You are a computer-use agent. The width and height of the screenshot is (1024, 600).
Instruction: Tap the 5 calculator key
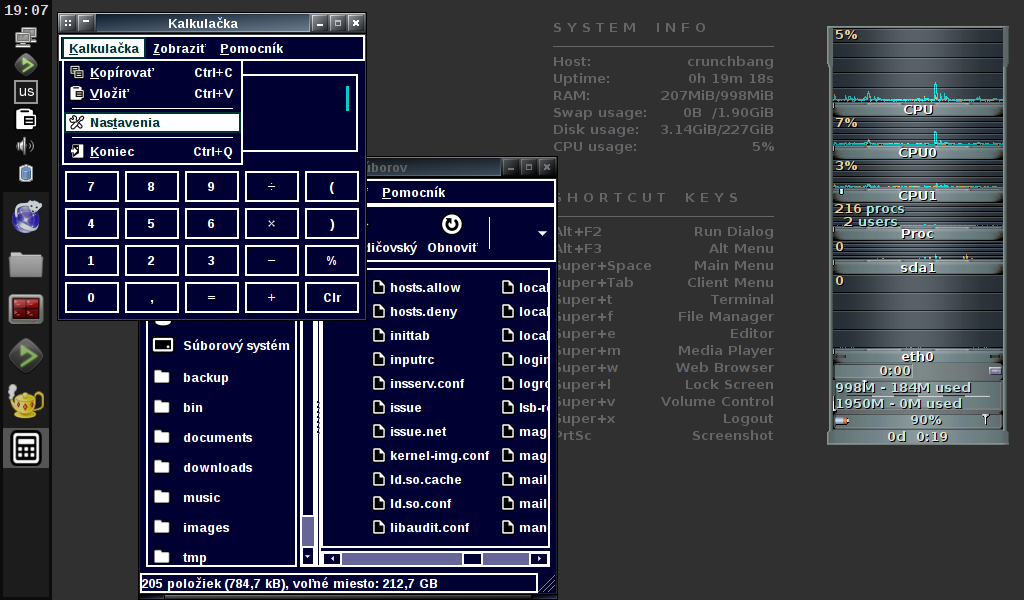(152, 223)
